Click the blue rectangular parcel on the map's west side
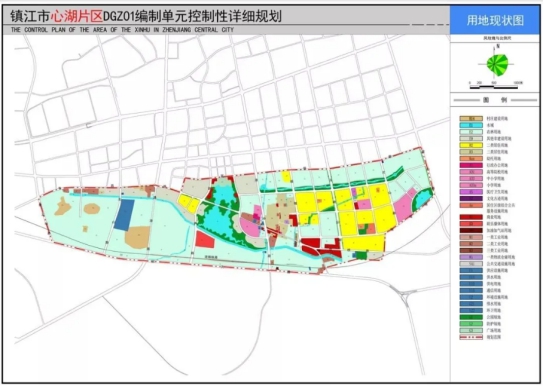Viewport: 544px width, 387px height. 124,214
